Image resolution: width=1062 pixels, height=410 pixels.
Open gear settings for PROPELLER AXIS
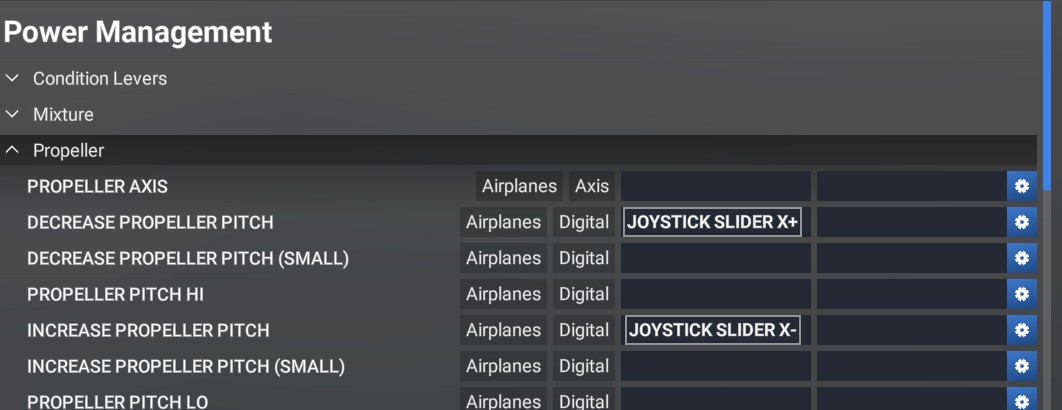[1021, 186]
